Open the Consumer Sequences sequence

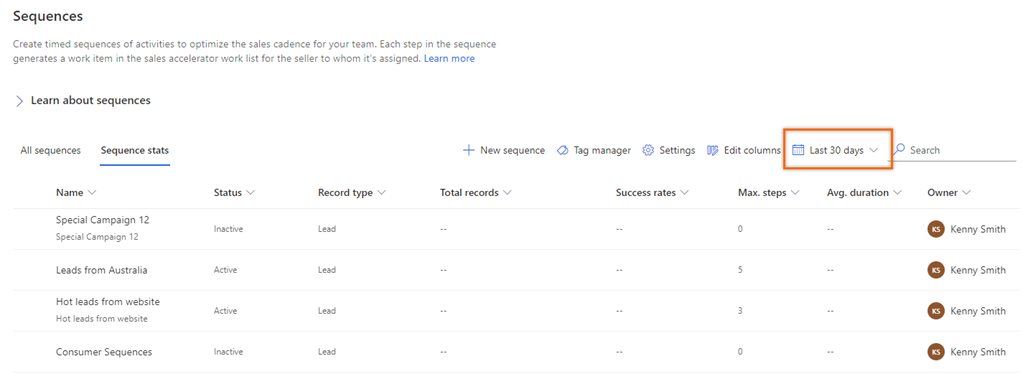pyautogui.click(x=104, y=352)
